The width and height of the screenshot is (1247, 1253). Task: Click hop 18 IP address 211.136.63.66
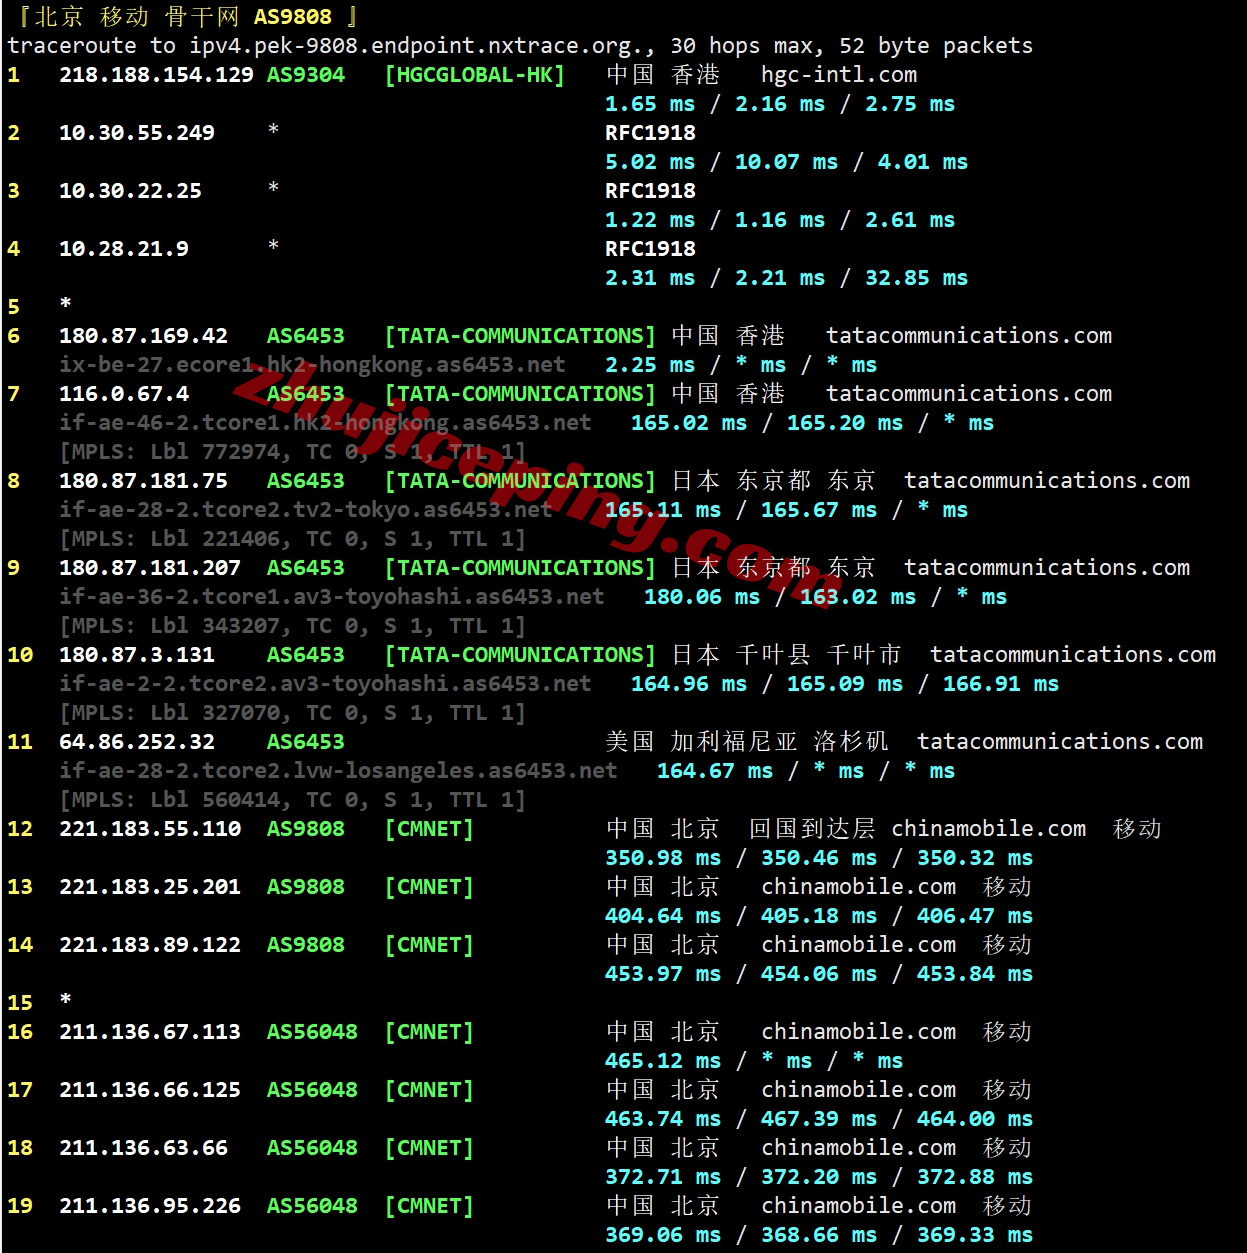pos(143,1148)
